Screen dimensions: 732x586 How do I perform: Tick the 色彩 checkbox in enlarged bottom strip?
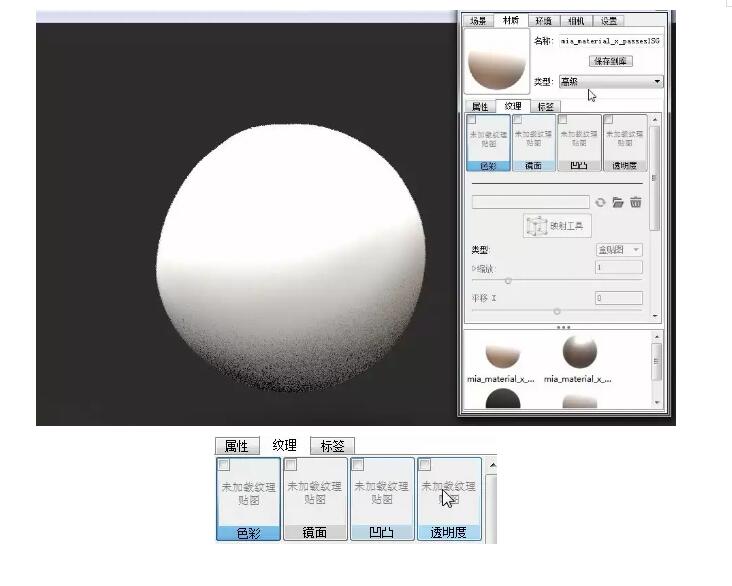pyautogui.click(x=224, y=465)
